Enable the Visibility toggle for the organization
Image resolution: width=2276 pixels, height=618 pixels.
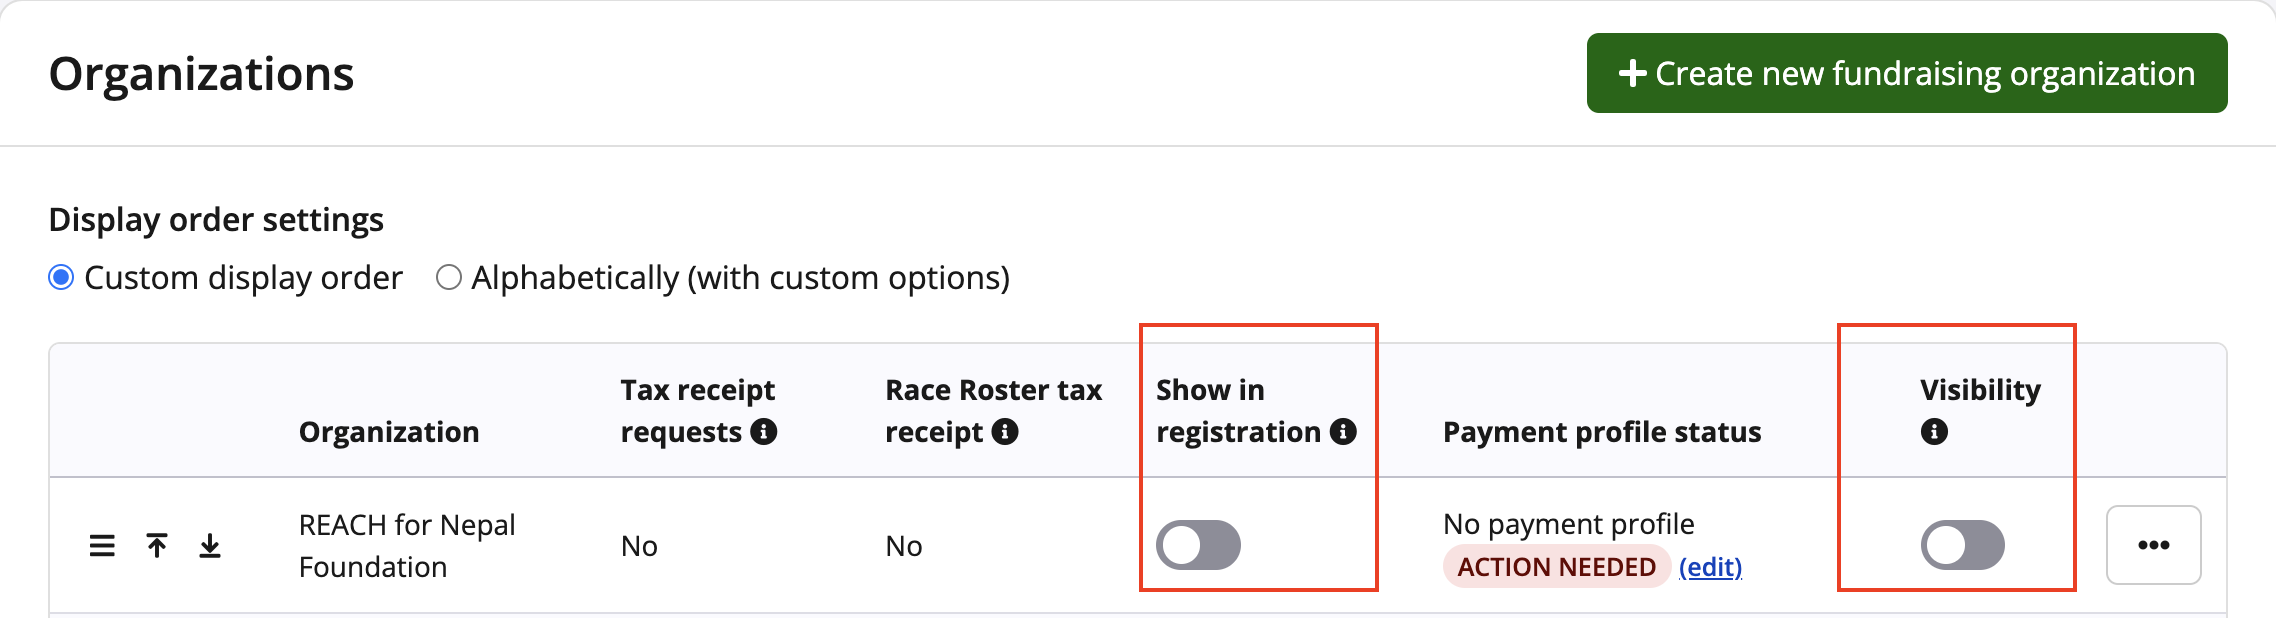pos(1962,545)
